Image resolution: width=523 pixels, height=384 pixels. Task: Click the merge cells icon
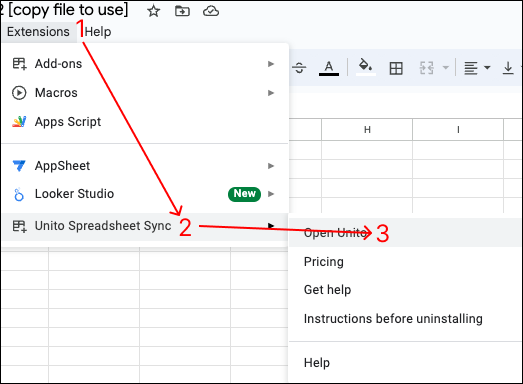(x=427, y=68)
